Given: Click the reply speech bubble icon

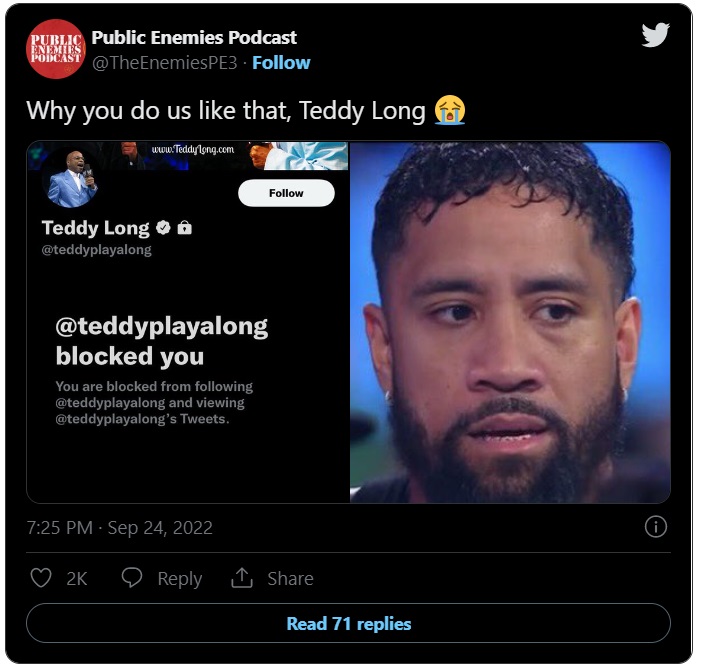Looking at the screenshot, I should (132, 578).
